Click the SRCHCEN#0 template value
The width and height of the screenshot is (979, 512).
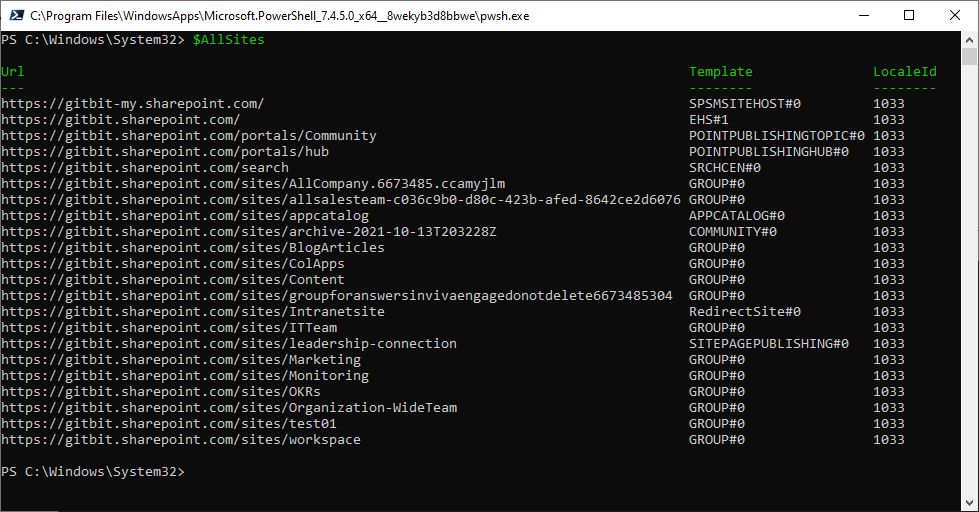tap(725, 167)
